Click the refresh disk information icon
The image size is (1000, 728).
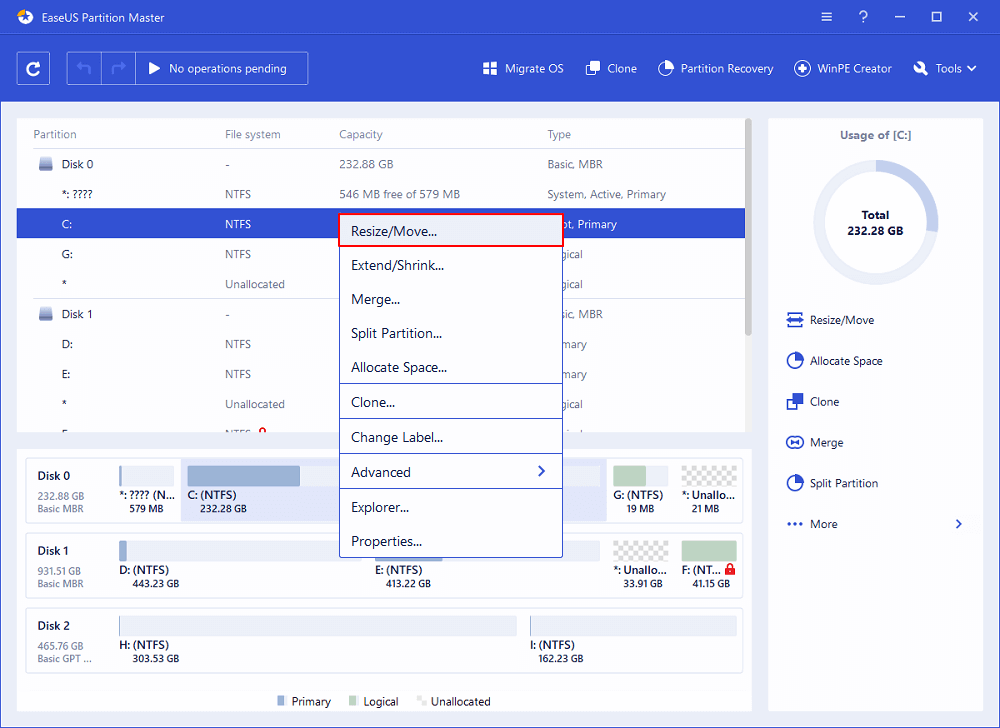coord(33,68)
